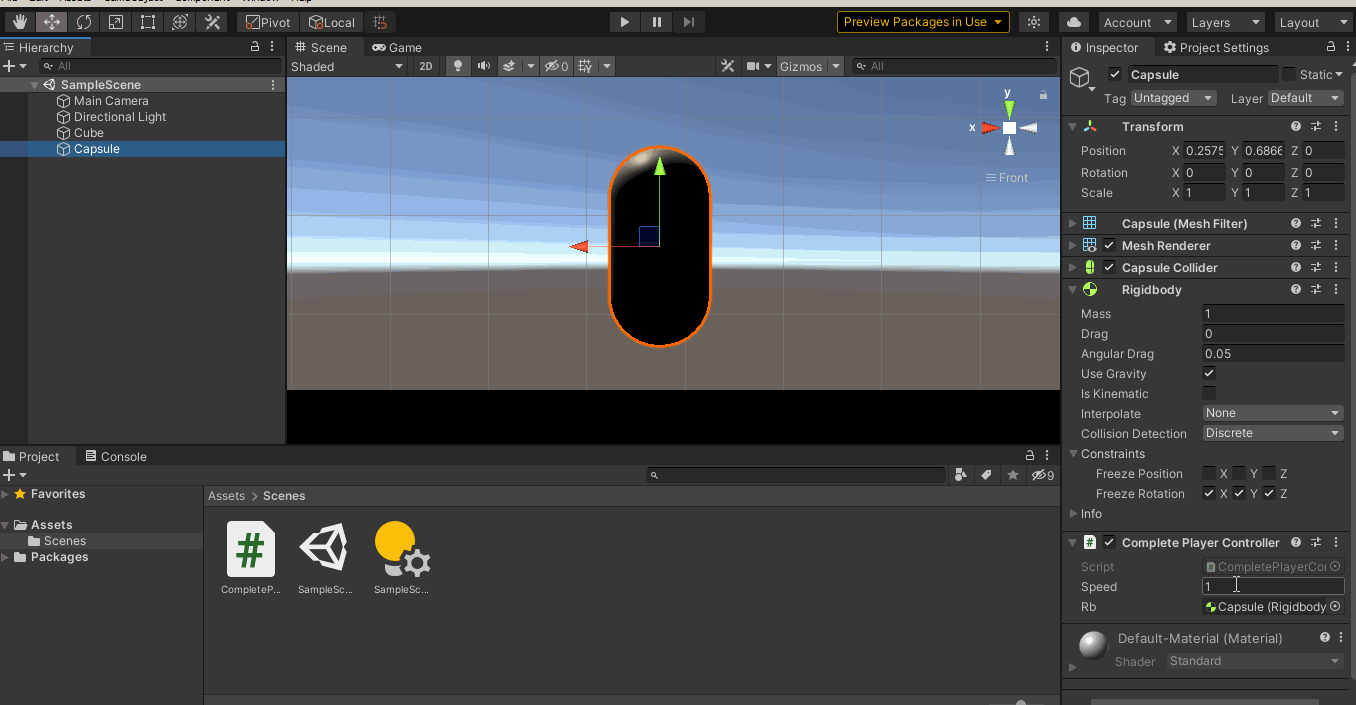
Task: Open the Collision Detection dropdown
Action: 1272,434
